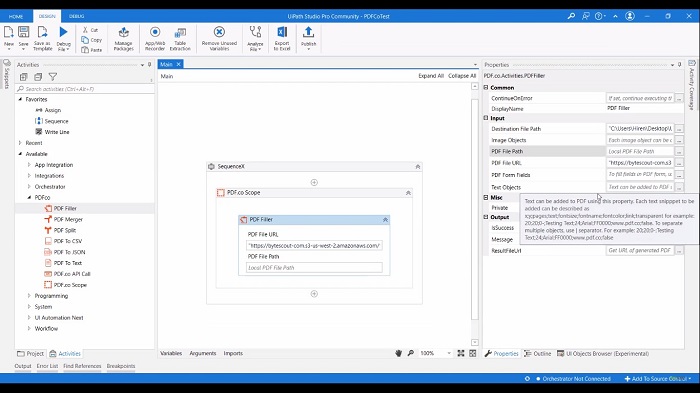Click the New file icon
The height and width of the screenshot is (393, 700).
pos(8,32)
